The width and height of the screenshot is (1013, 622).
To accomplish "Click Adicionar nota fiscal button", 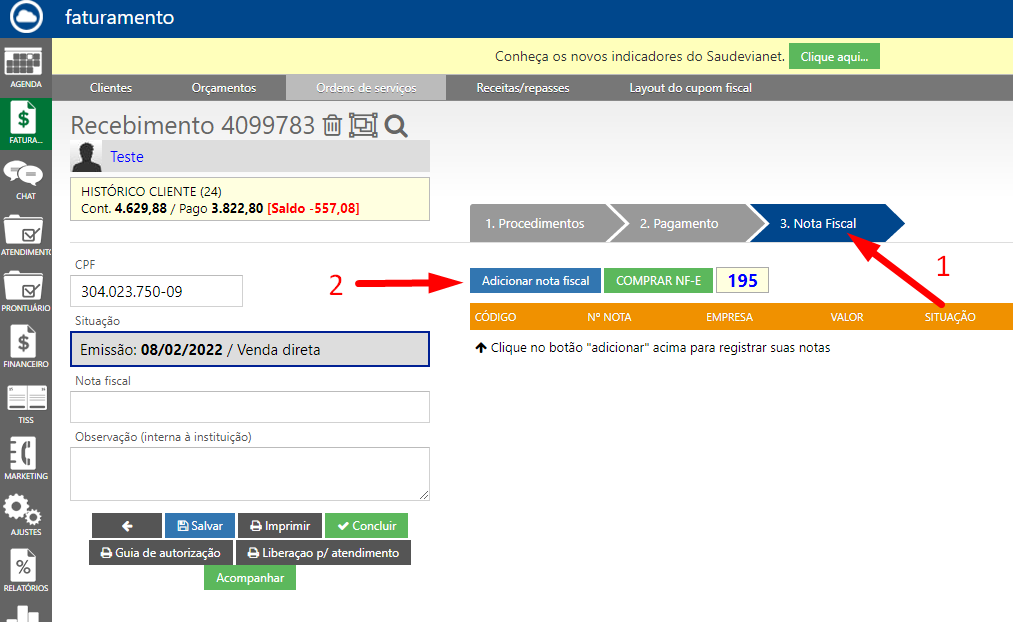I will (535, 281).
